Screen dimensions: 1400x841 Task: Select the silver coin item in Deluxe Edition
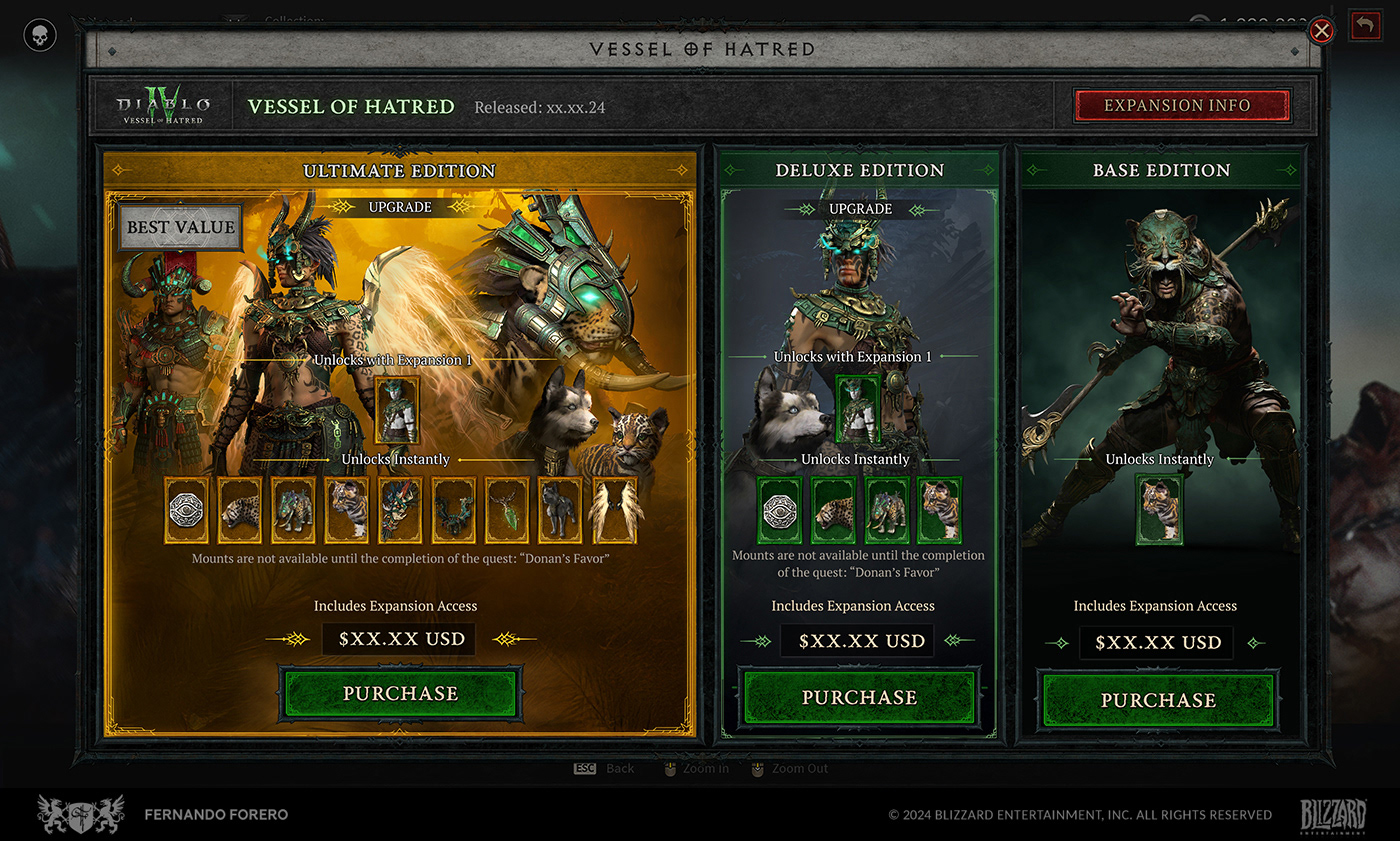click(x=781, y=510)
